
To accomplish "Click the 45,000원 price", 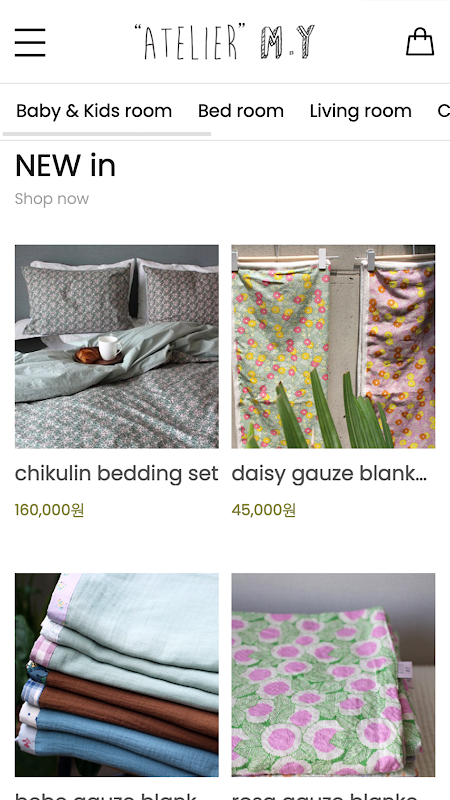I will pos(264,510).
